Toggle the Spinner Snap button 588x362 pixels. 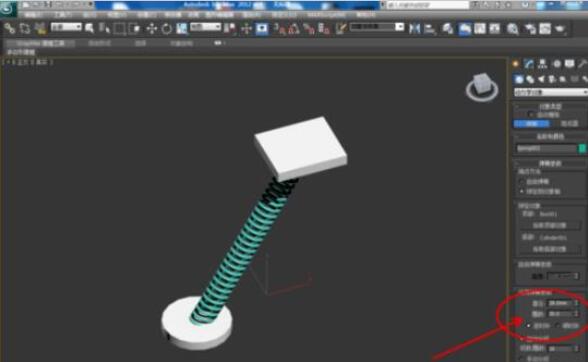click(324, 29)
